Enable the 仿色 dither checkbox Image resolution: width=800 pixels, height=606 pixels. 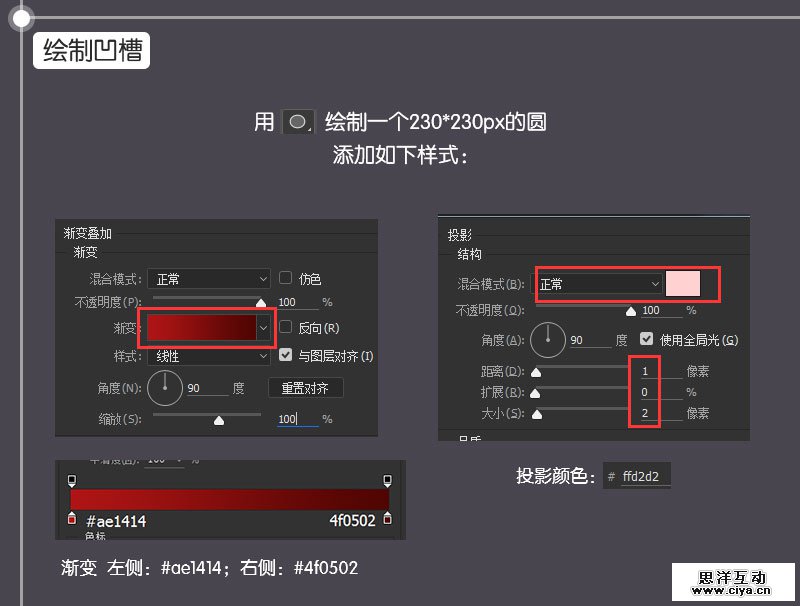pyautogui.click(x=286, y=278)
